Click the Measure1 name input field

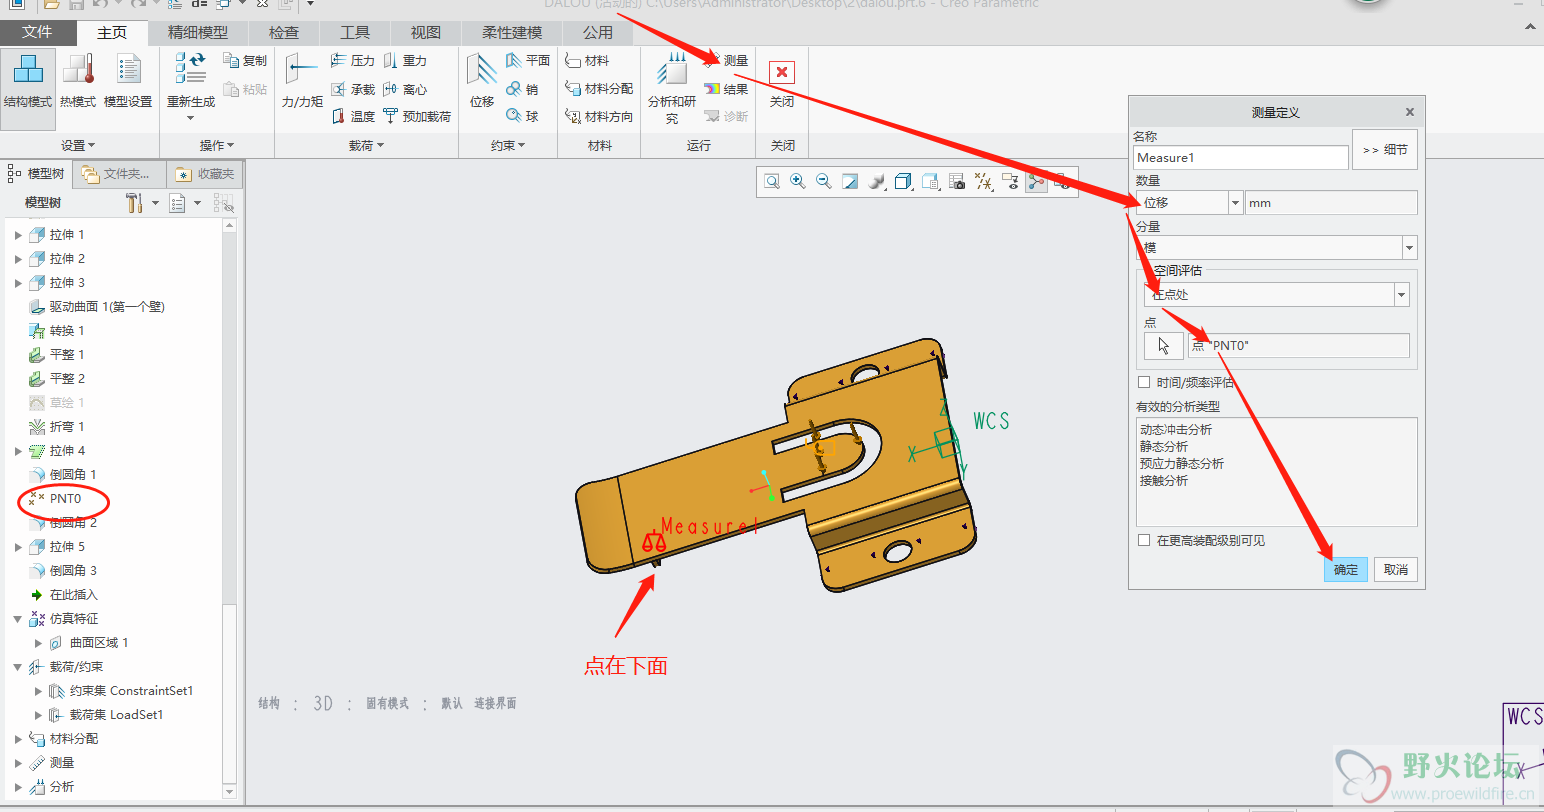pos(1241,157)
